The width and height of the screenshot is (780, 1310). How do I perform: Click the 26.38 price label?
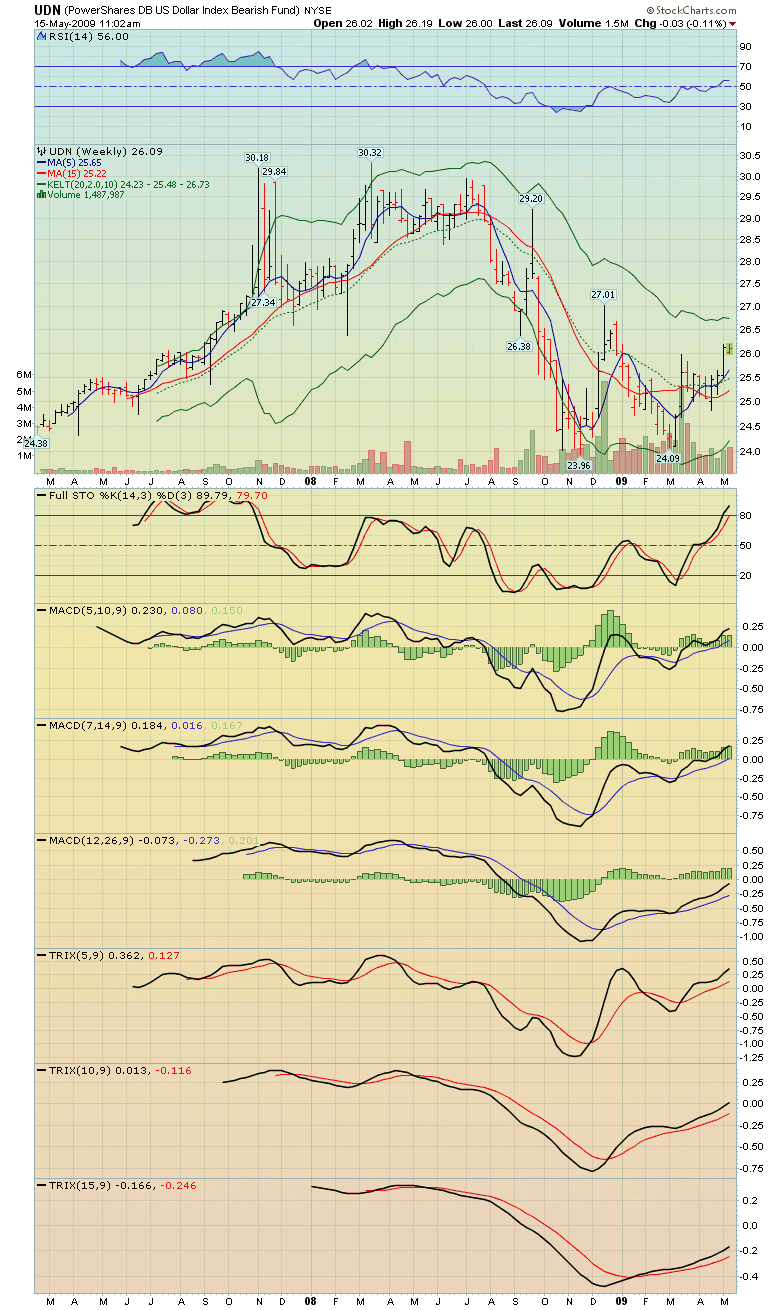519,346
